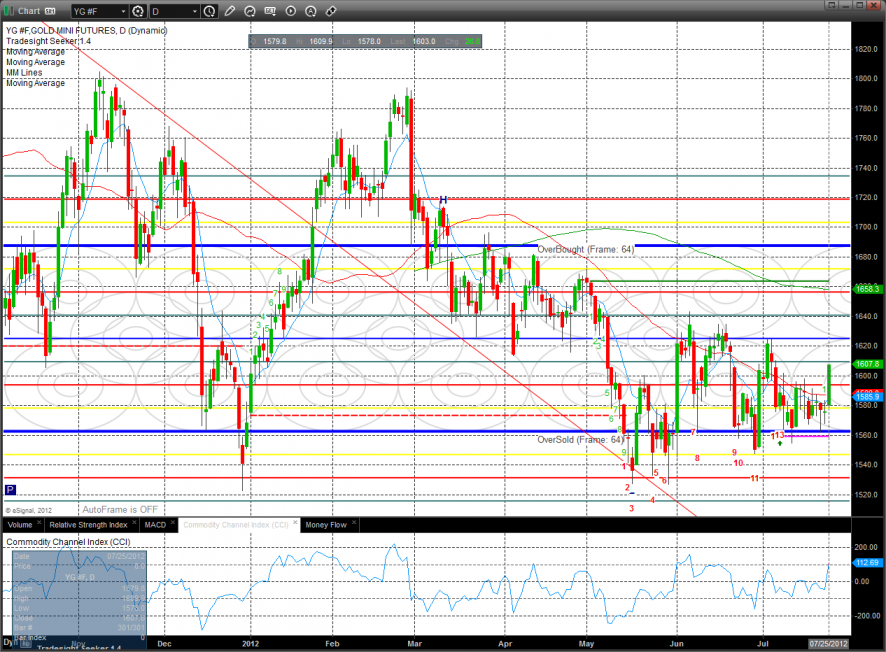Viewport: 886px width, 652px height.
Task: Select the MACD tab
Action: 155,524
